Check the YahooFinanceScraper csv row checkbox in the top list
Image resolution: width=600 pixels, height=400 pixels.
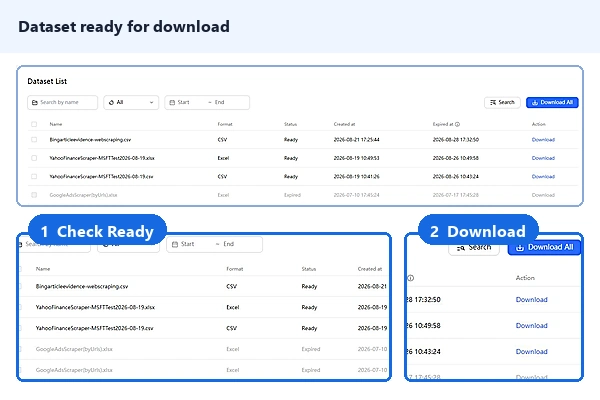pyautogui.click(x=34, y=176)
